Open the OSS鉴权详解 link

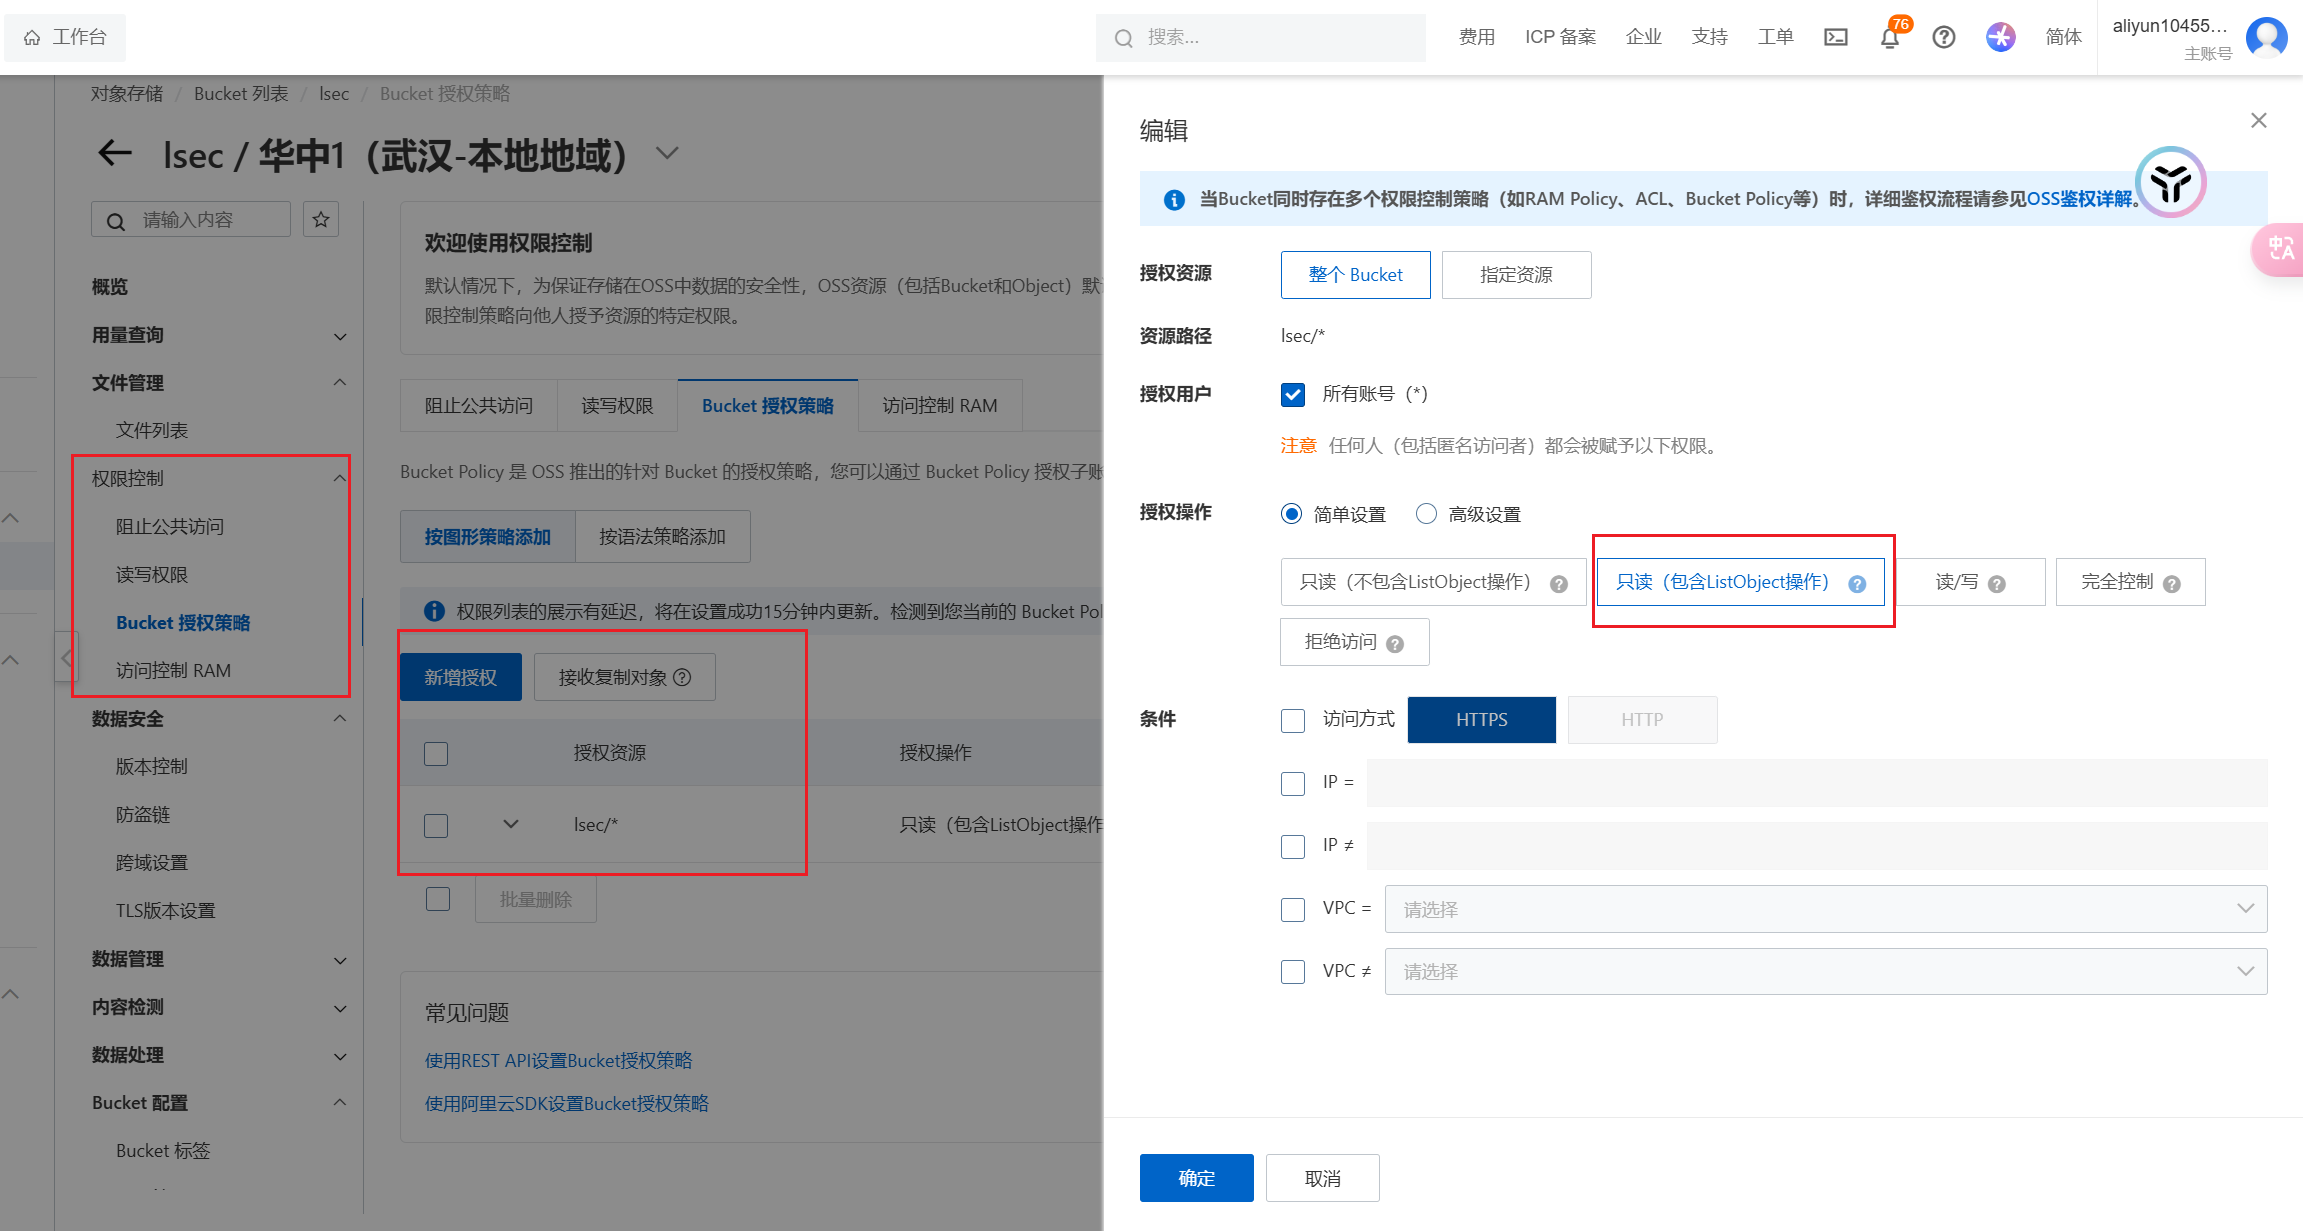[x=2078, y=199]
